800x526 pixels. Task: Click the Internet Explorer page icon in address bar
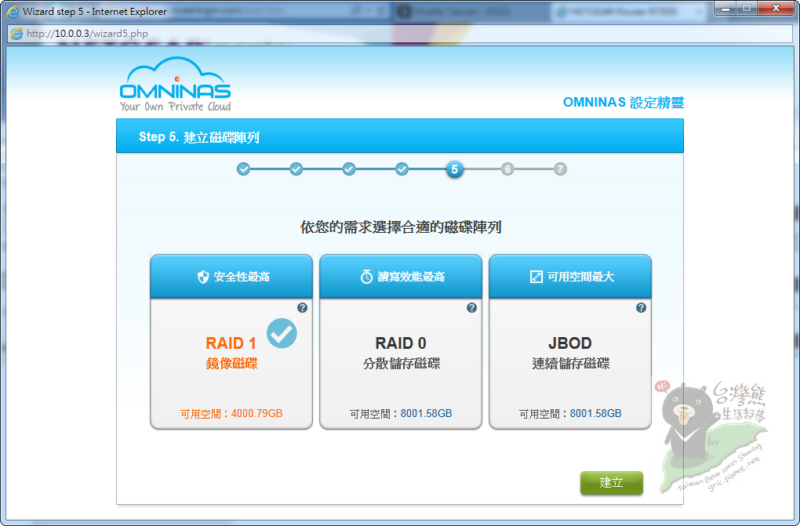point(16,34)
